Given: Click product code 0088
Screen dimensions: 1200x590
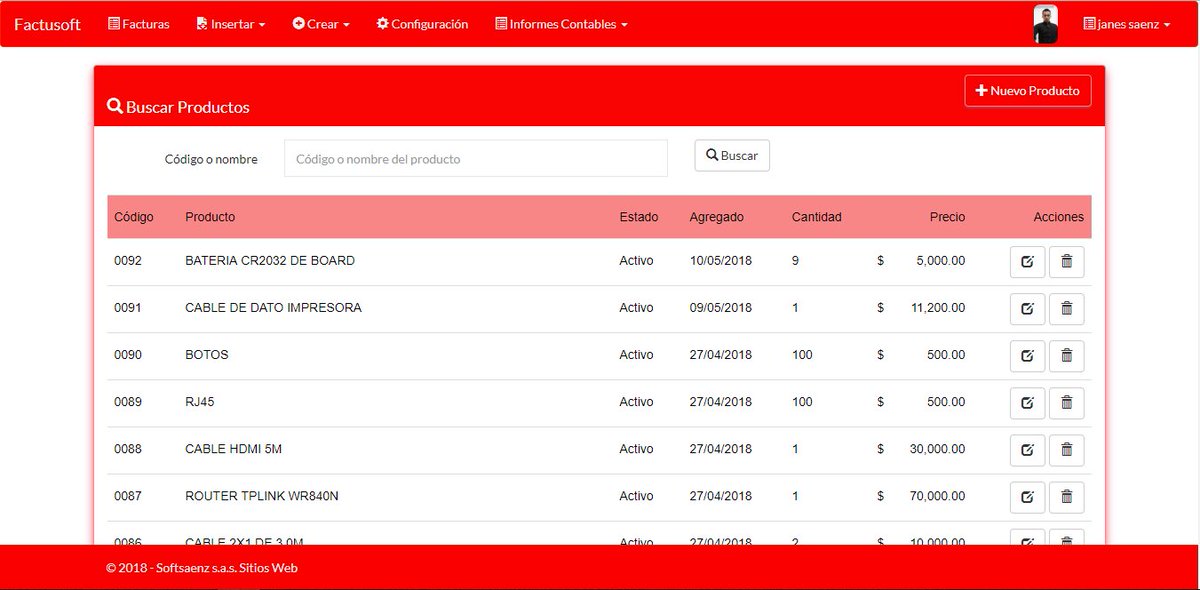Looking at the screenshot, I should coord(128,449).
